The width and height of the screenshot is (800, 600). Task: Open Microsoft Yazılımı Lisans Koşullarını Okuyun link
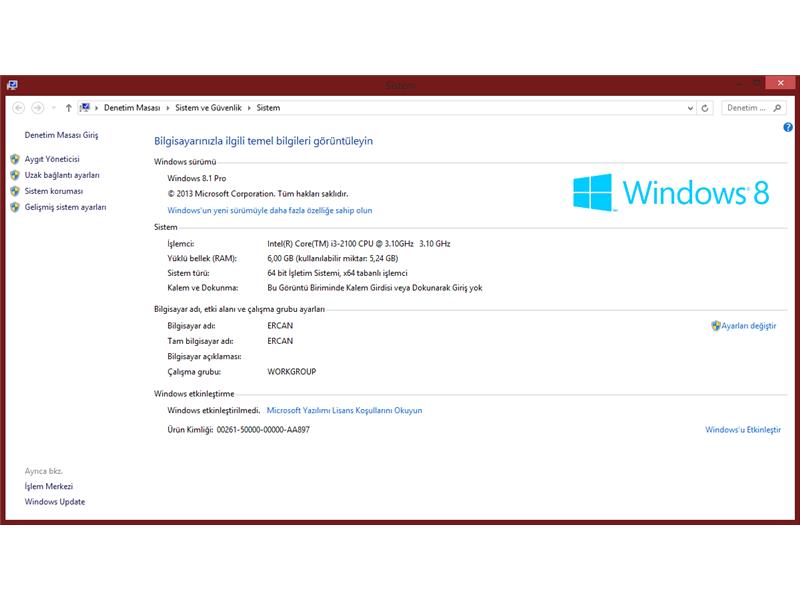pyautogui.click(x=344, y=410)
